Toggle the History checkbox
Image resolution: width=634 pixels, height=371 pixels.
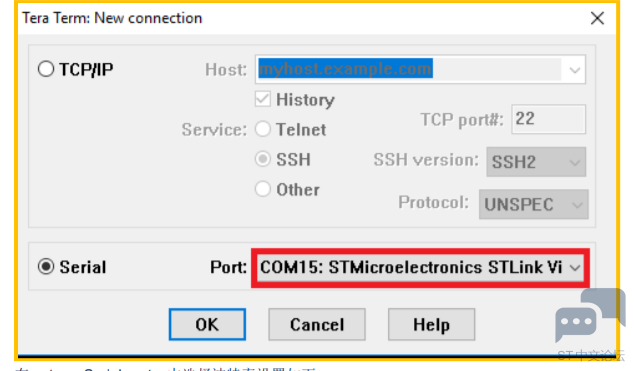click(x=263, y=99)
